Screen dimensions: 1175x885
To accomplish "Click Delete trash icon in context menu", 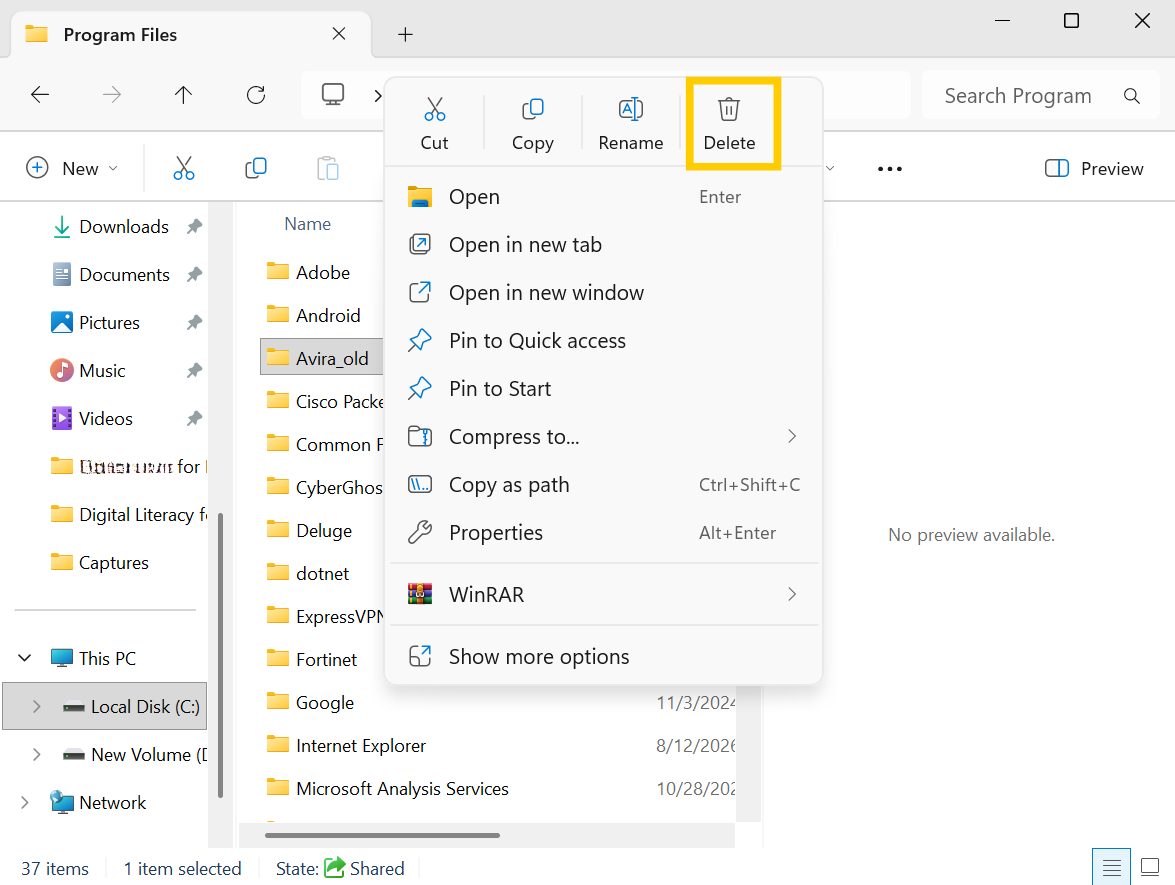I will point(729,109).
